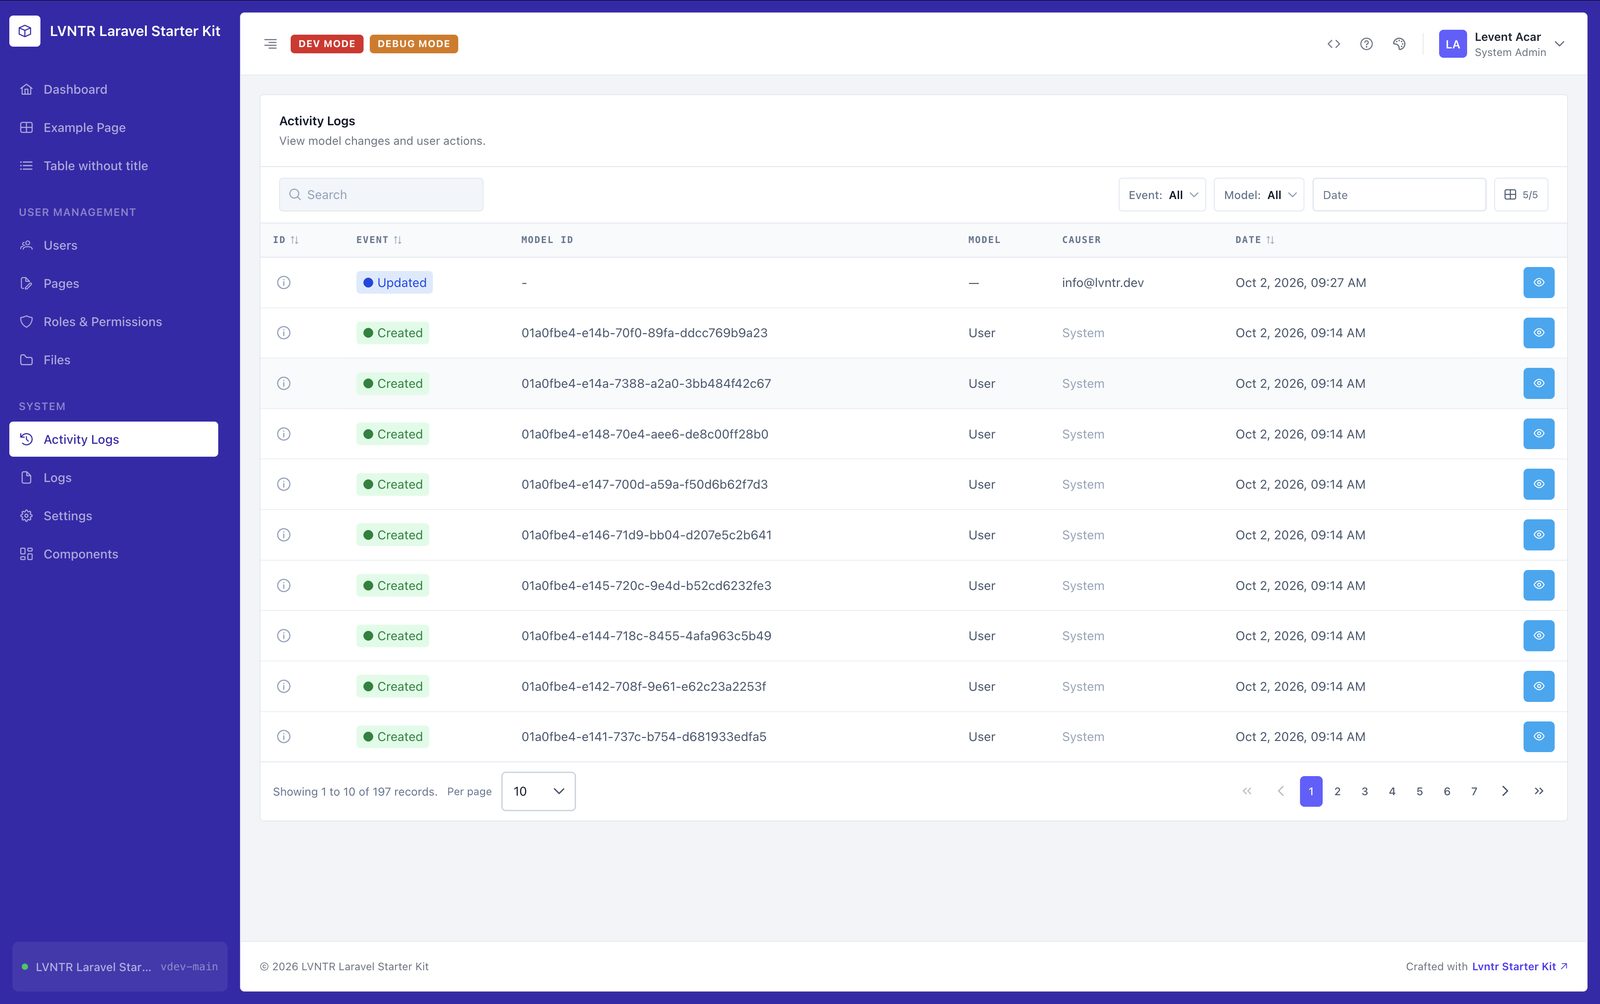Viewport: 1600px width, 1004px height.
Task: Open the Lvntr Starter Kit footer link
Action: pos(1519,967)
